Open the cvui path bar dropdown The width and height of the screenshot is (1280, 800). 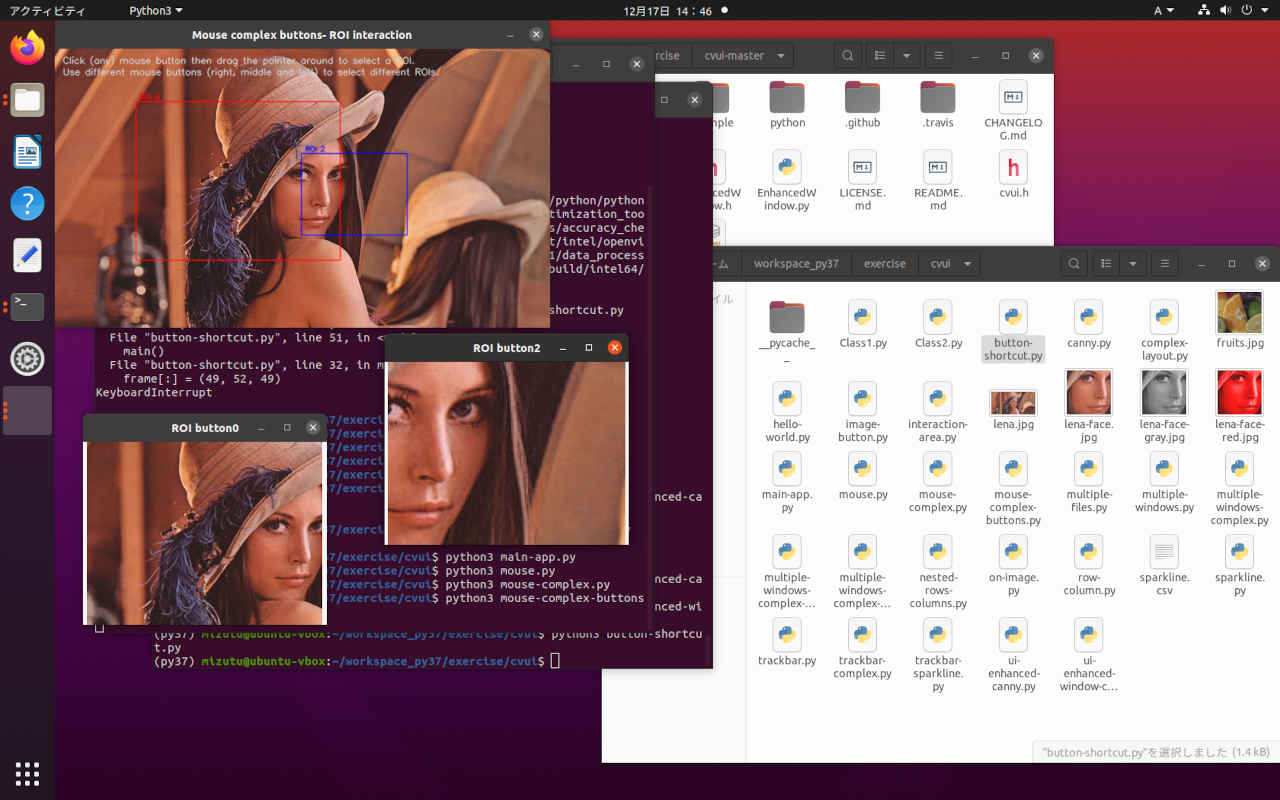click(x=967, y=264)
